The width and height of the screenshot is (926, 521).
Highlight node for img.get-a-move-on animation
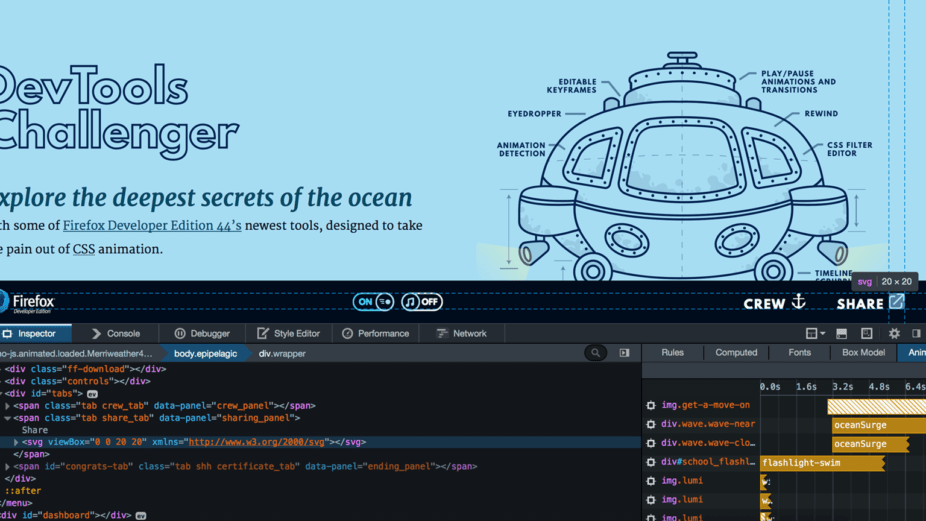[651, 405]
